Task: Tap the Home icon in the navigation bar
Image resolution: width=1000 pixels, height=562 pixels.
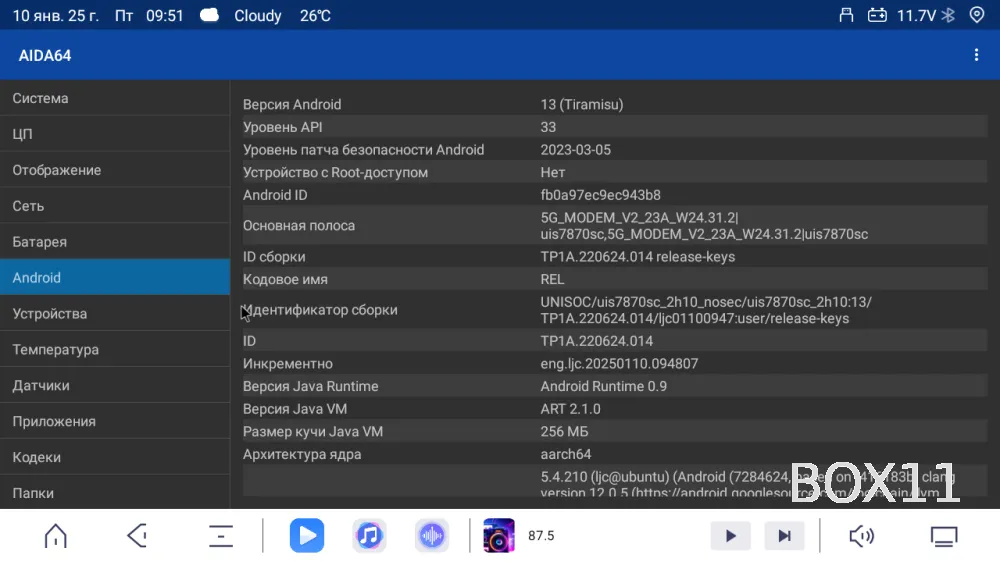Action: click(x=55, y=536)
